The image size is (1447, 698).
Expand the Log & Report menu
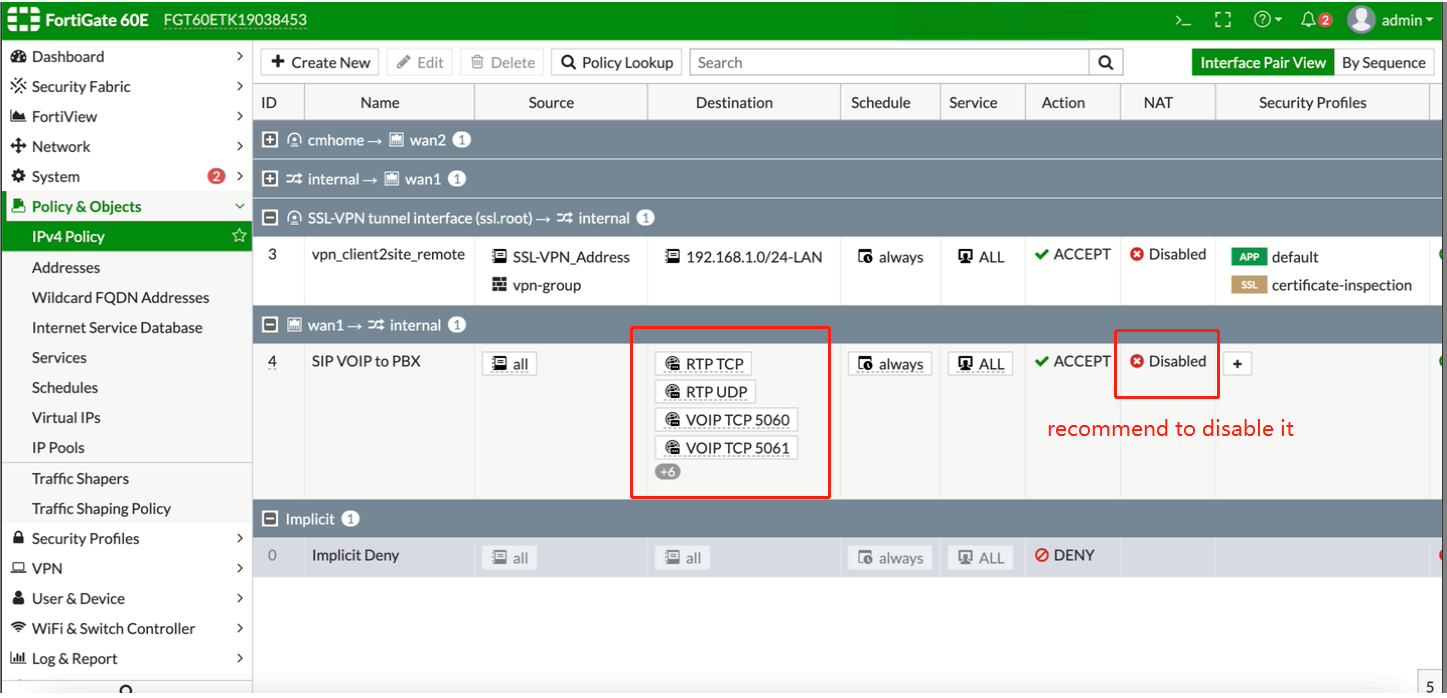coord(126,658)
